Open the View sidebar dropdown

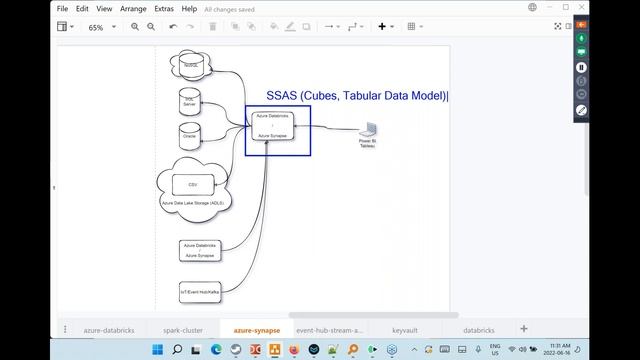click(65, 27)
